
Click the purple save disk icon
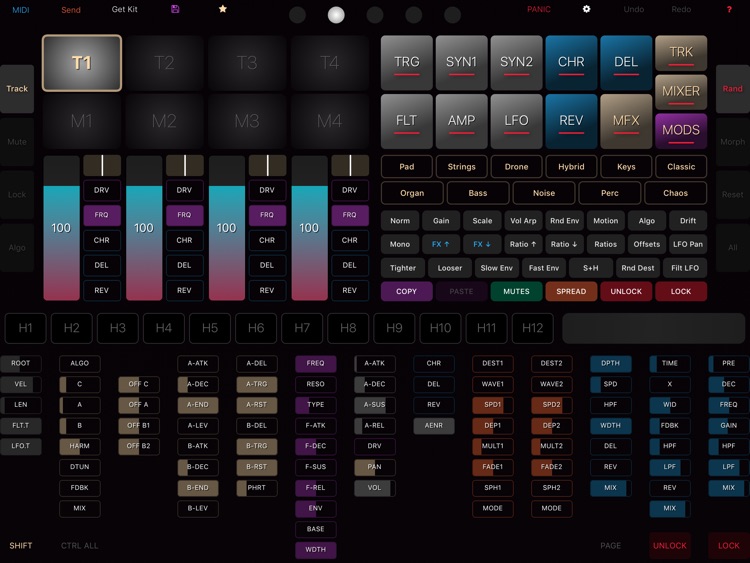tap(175, 9)
